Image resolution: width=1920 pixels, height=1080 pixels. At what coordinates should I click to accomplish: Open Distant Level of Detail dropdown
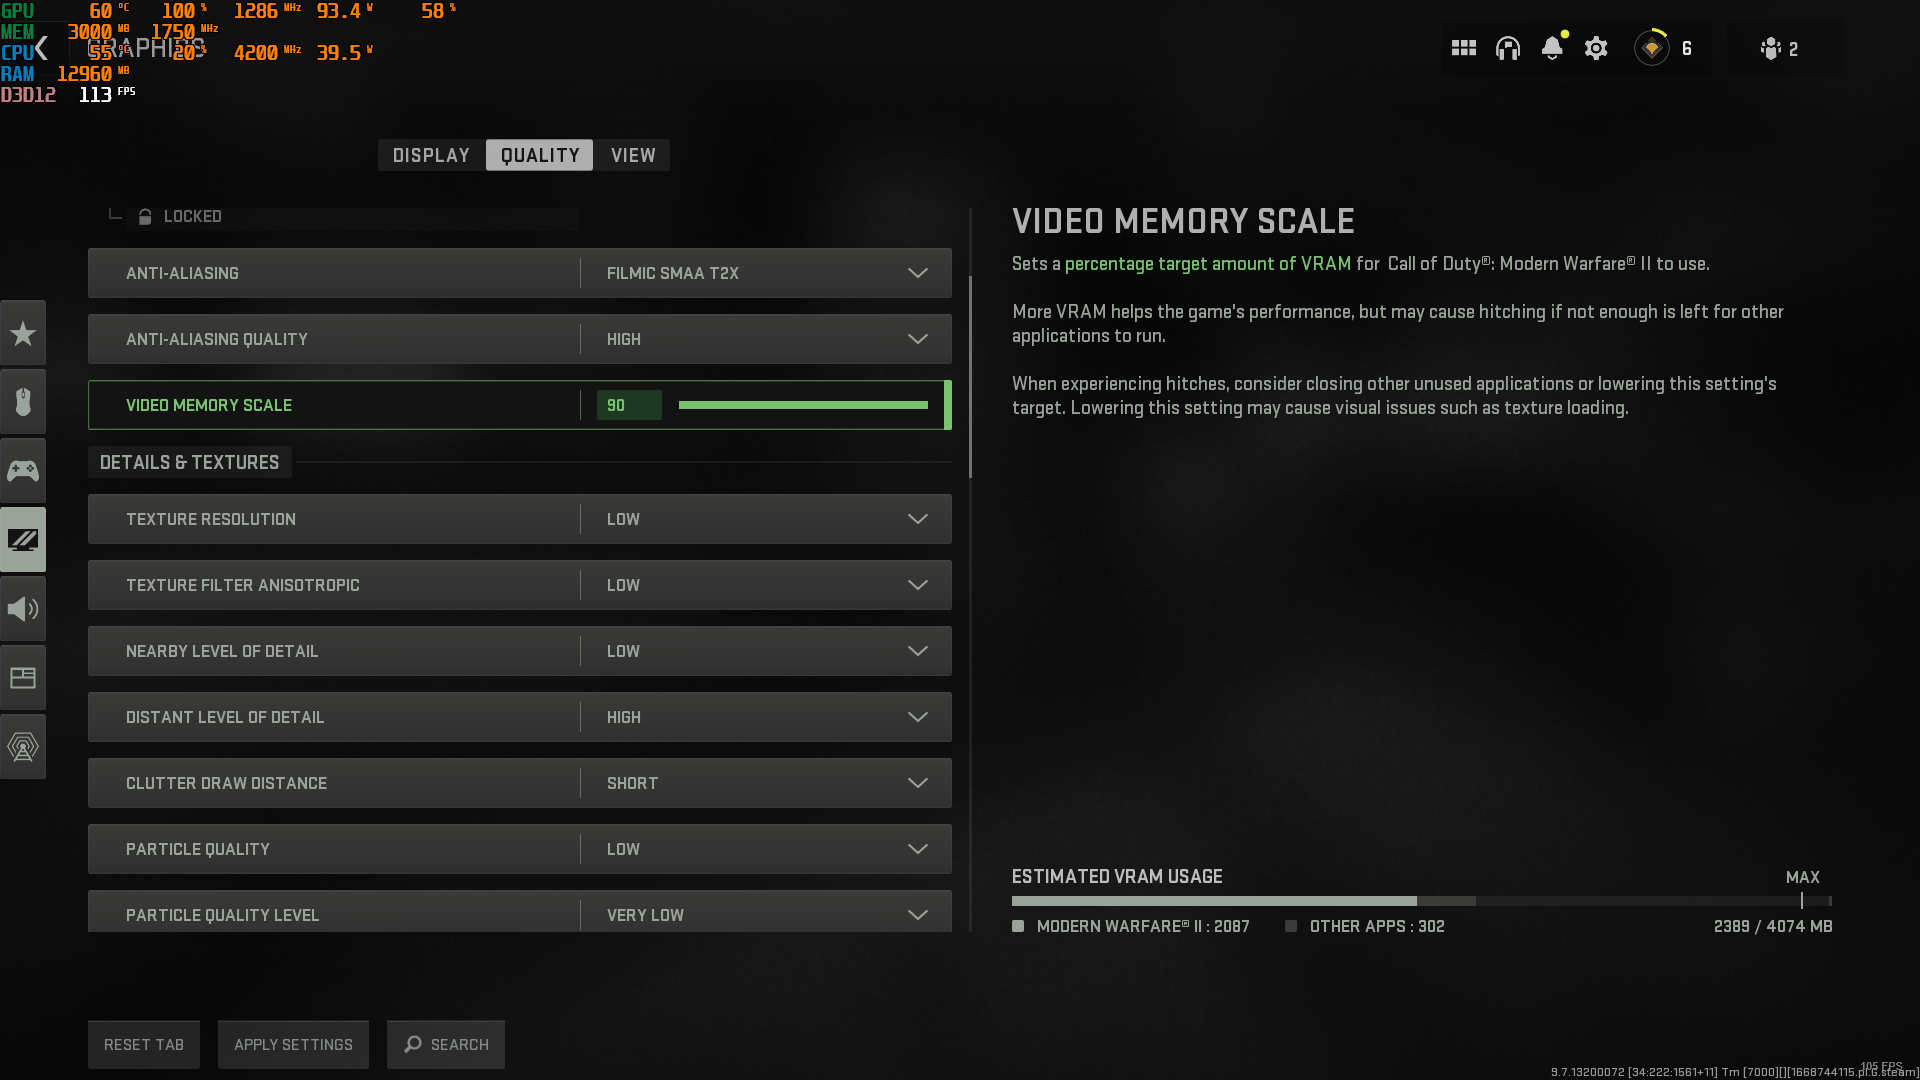pos(917,717)
